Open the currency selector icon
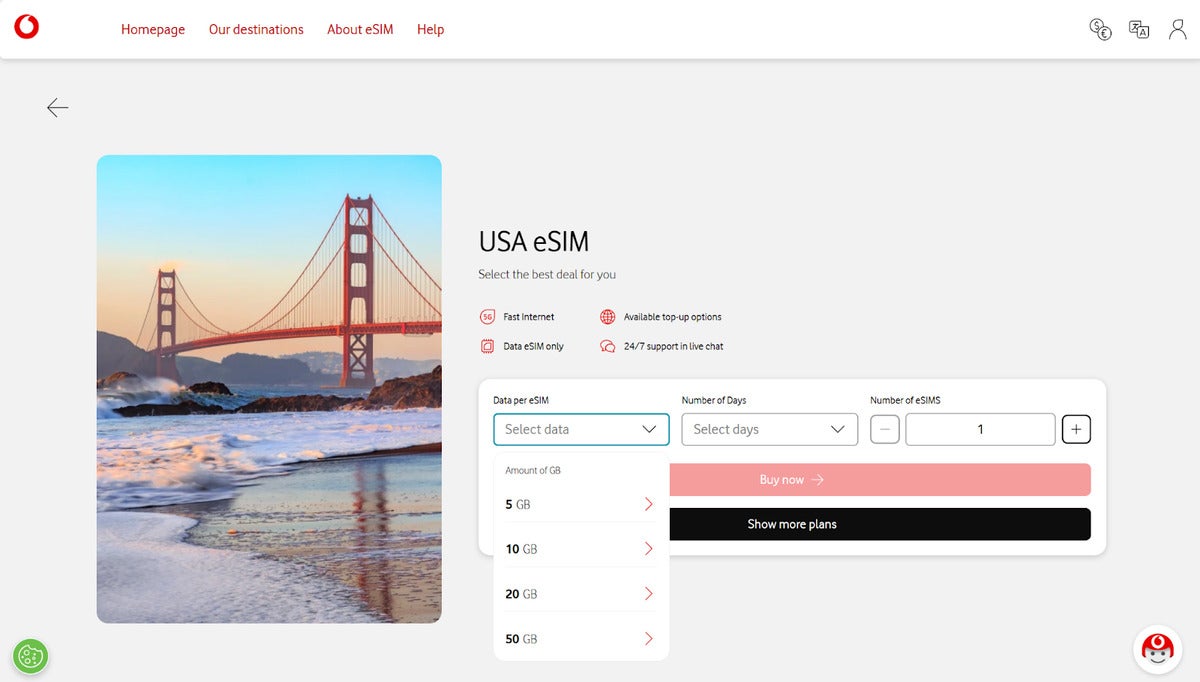Screen dimensions: 1200x682 (x=1100, y=29)
